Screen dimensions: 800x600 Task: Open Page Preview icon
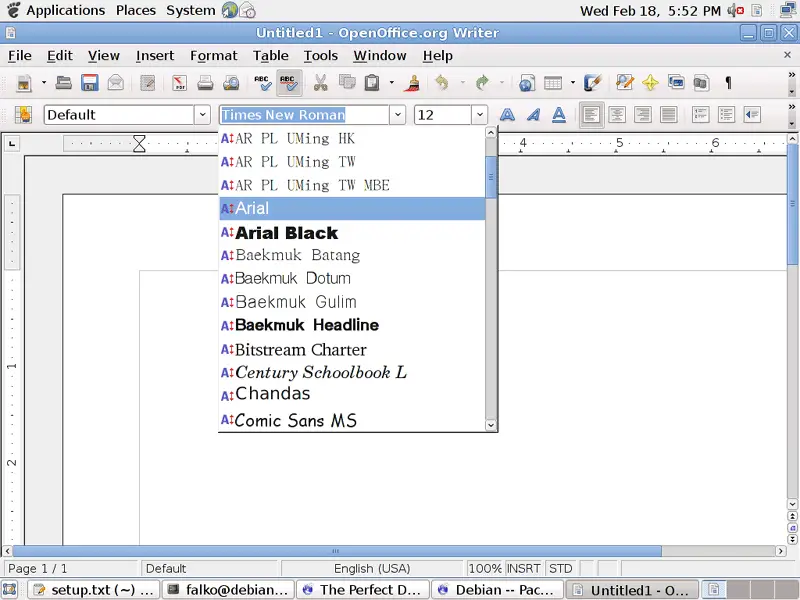tap(231, 83)
